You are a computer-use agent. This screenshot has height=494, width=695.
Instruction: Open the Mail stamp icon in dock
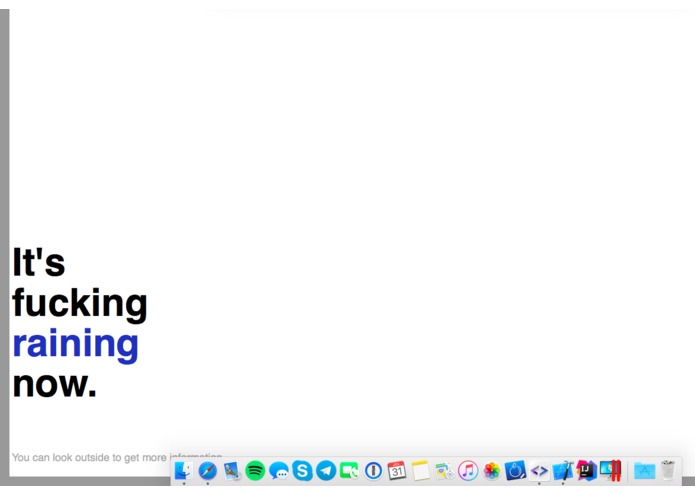click(x=231, y=471)
